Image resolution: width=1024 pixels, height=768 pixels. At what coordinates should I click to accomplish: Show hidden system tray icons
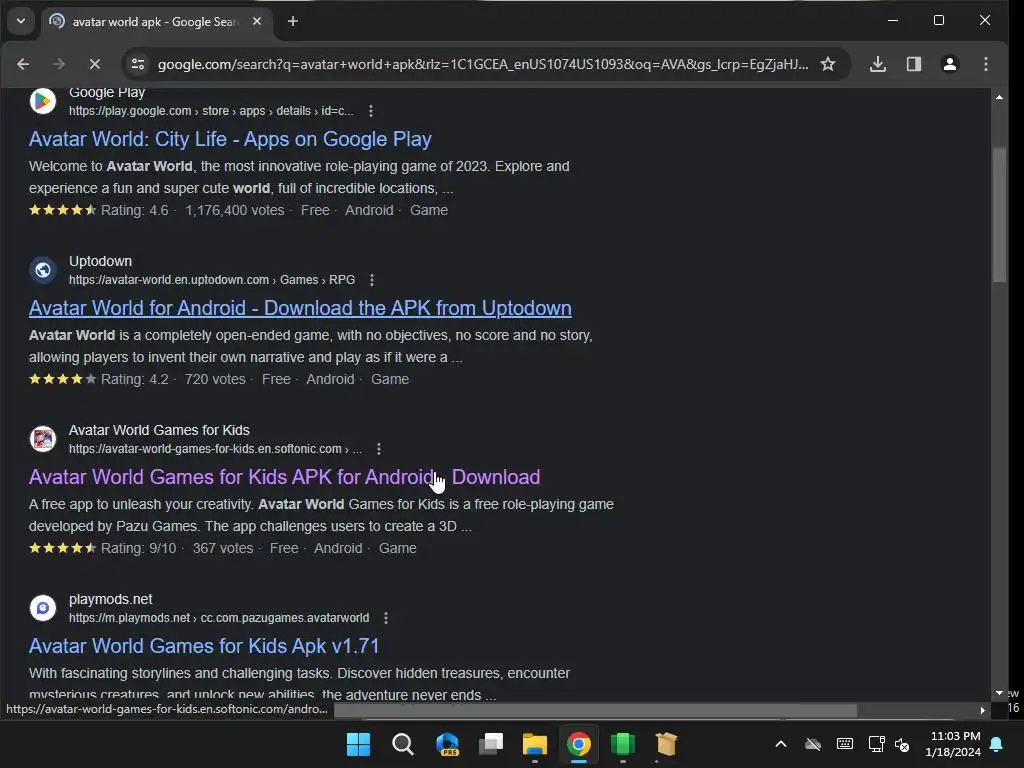pos(780,744)
